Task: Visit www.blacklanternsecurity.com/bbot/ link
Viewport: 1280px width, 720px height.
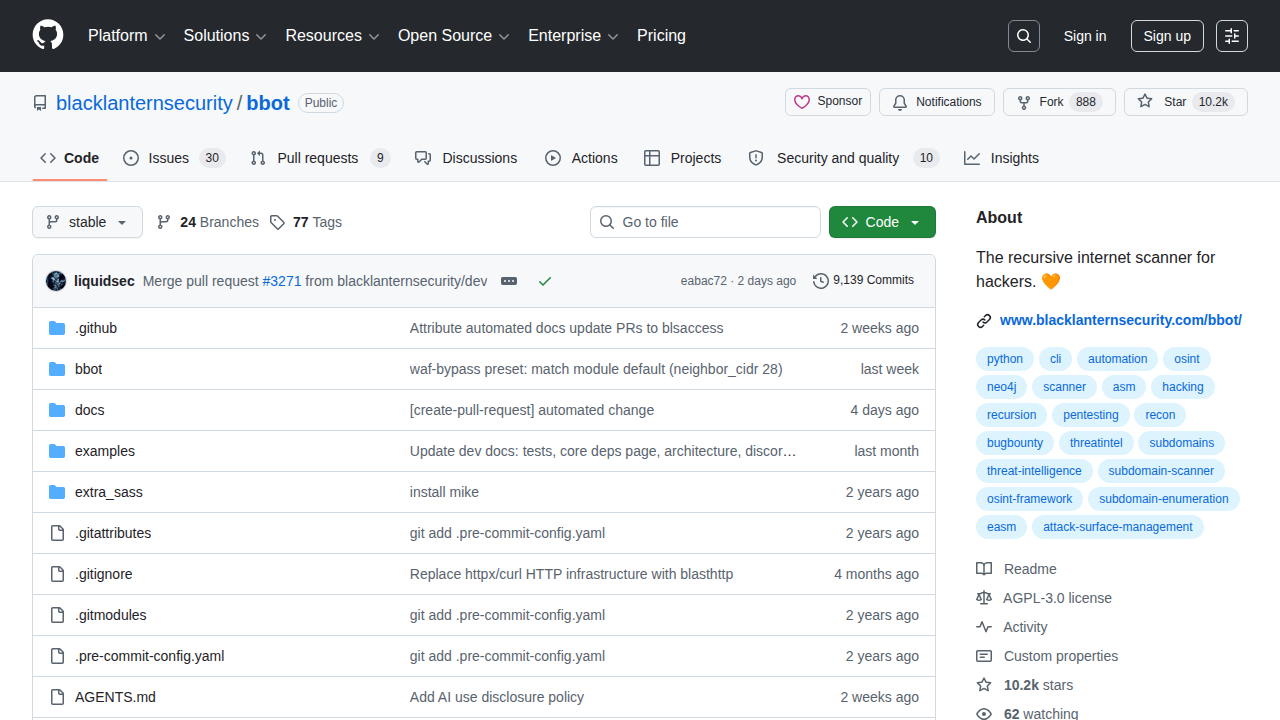Action: tap(1121, 320)
